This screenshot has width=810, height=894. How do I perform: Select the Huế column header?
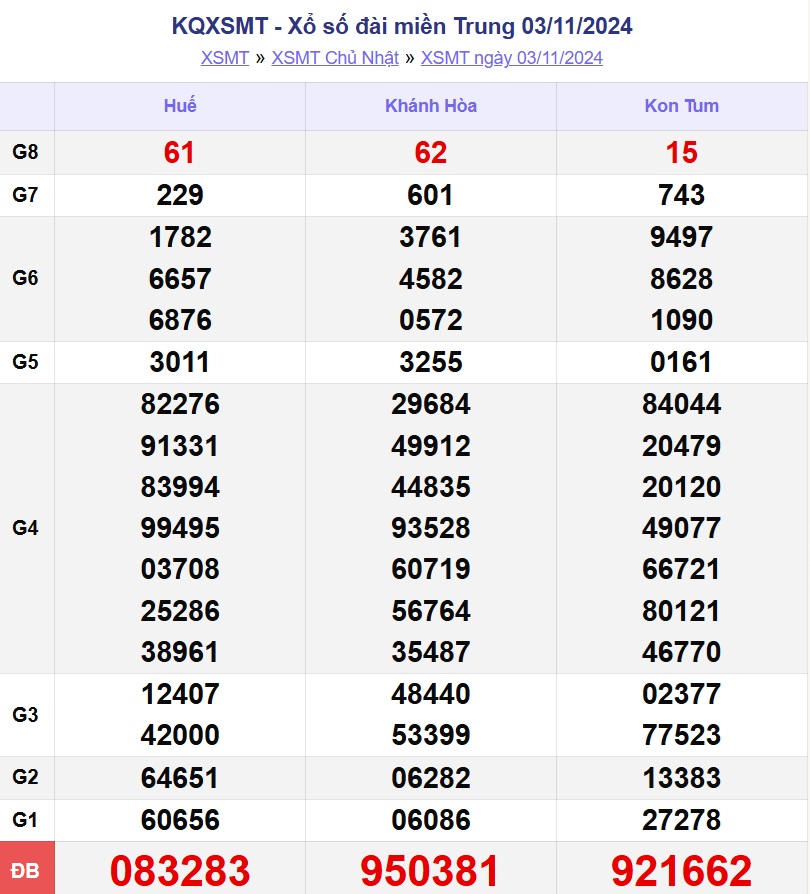click(x=180, y=106)
